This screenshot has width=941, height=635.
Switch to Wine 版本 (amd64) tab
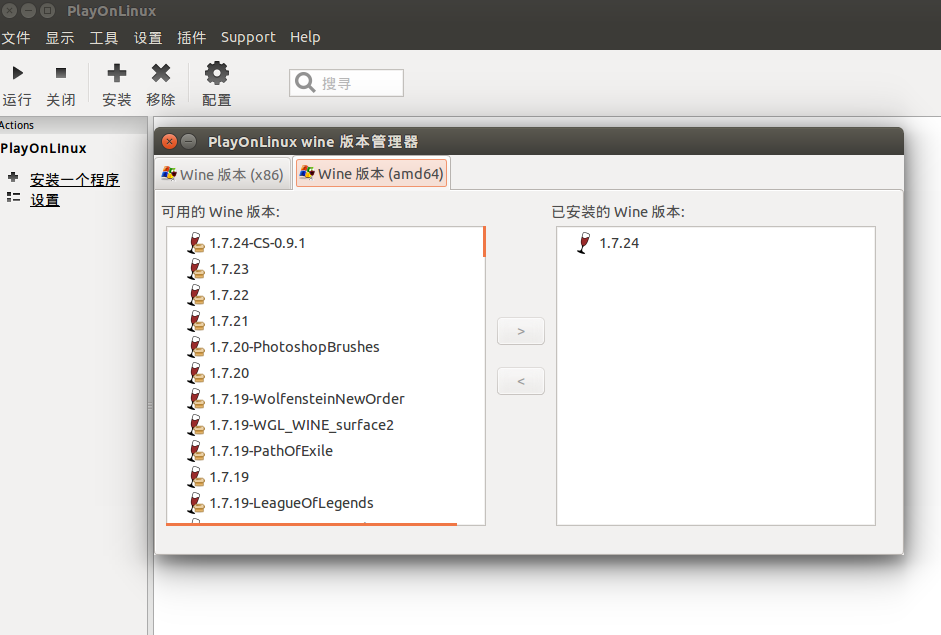[x=371, y=173]
